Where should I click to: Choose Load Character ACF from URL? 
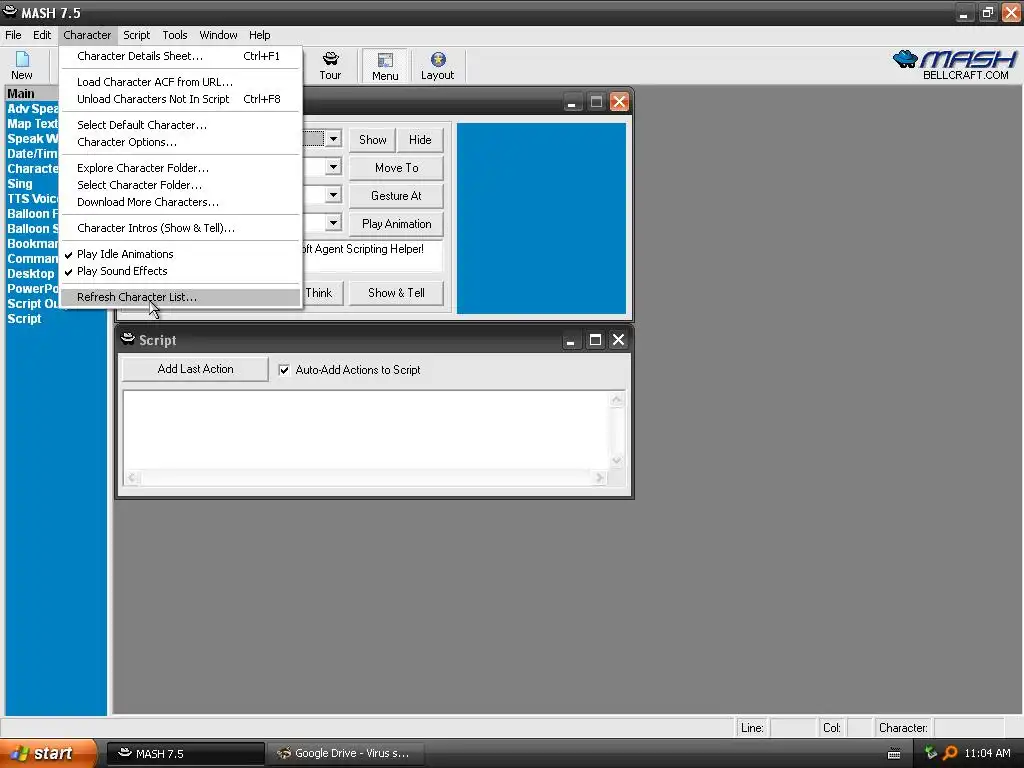181,82
